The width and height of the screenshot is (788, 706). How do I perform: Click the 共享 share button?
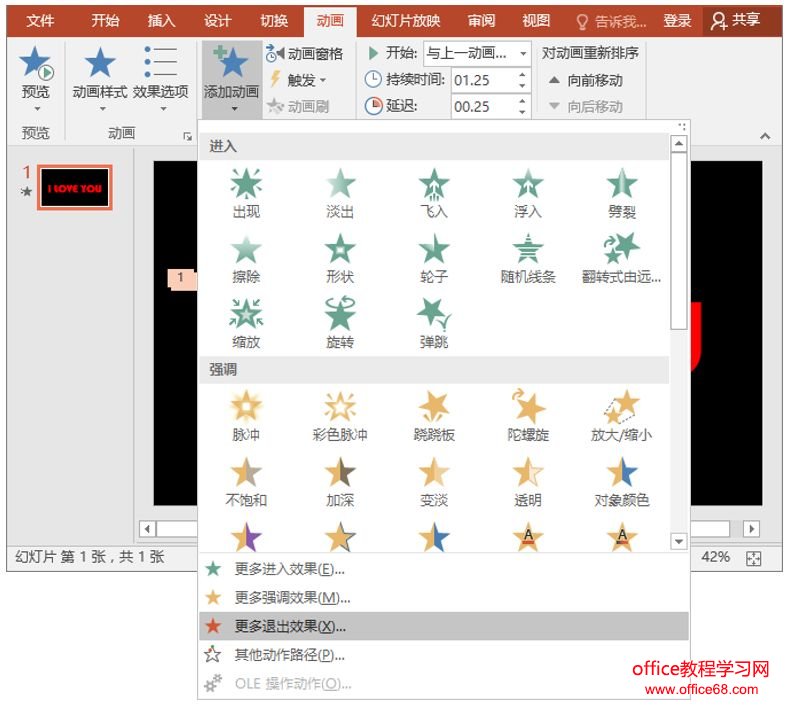(734, 20)
